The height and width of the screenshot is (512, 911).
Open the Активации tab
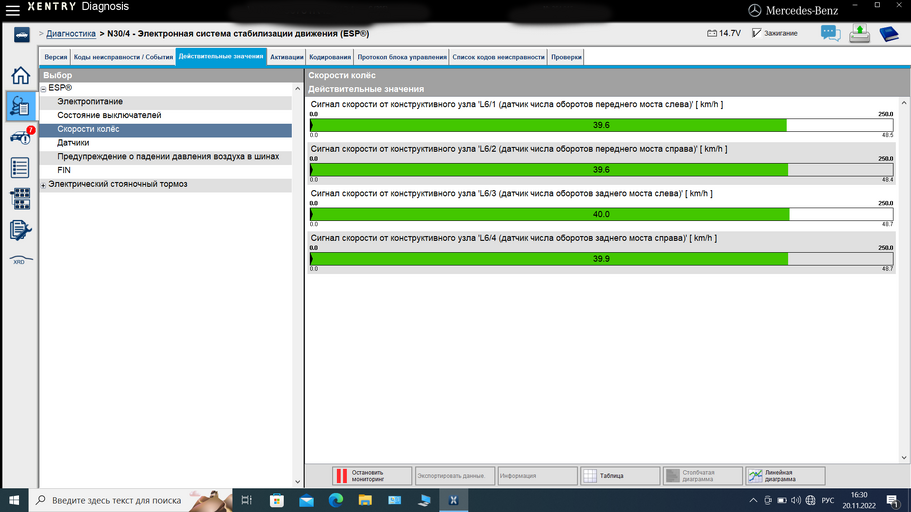[x=286, y=57]
